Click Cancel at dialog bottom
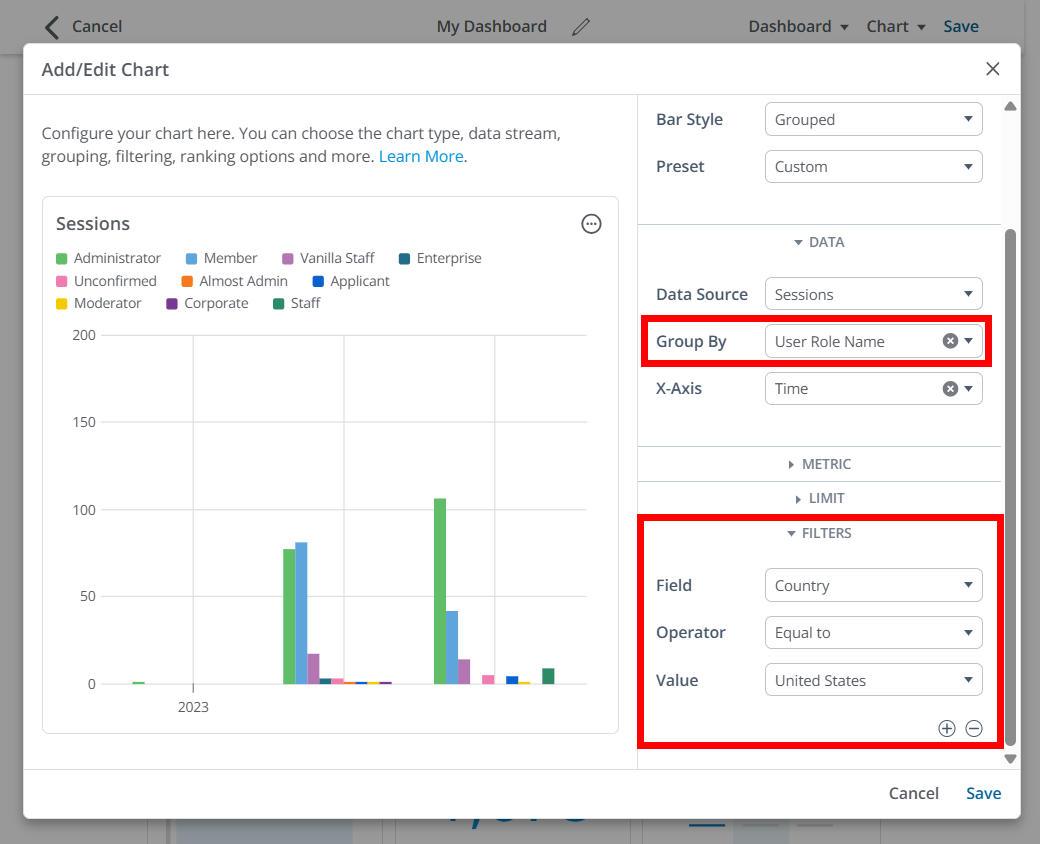1040x844 pixels. (913, 793)
